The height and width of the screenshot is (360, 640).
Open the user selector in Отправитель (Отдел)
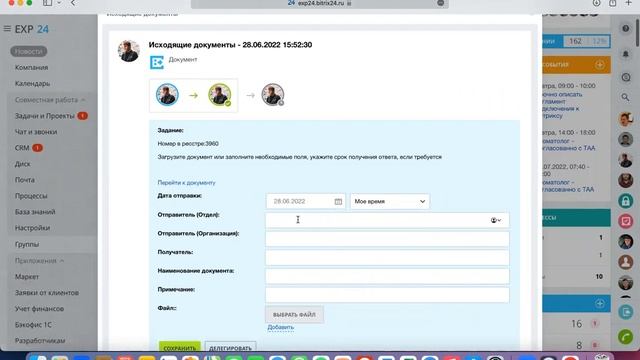click(x=496, y=220)
